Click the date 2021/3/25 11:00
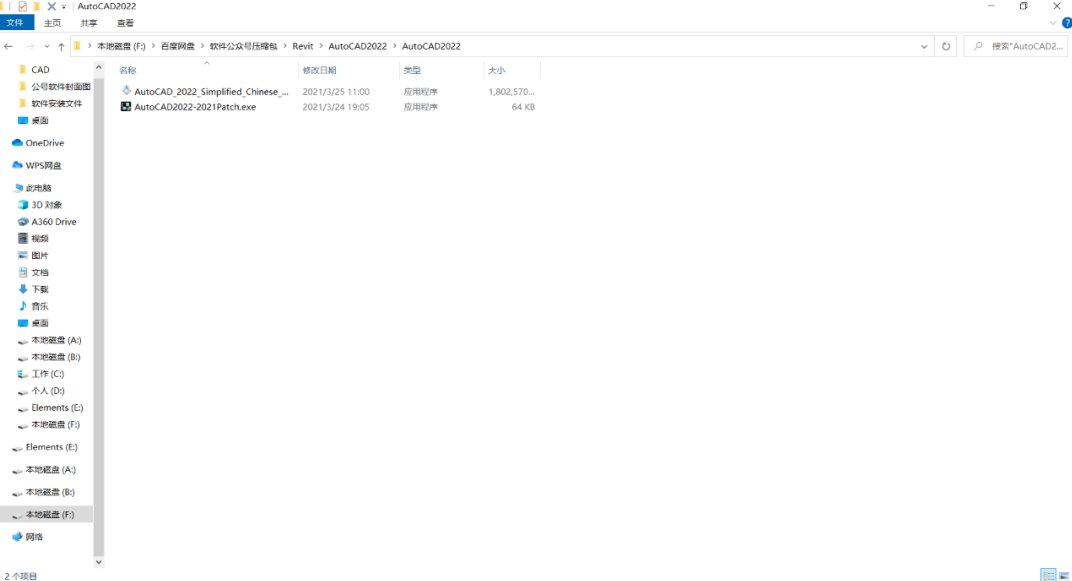Viewport: 1072px width, 581px height. pos(336,92)
